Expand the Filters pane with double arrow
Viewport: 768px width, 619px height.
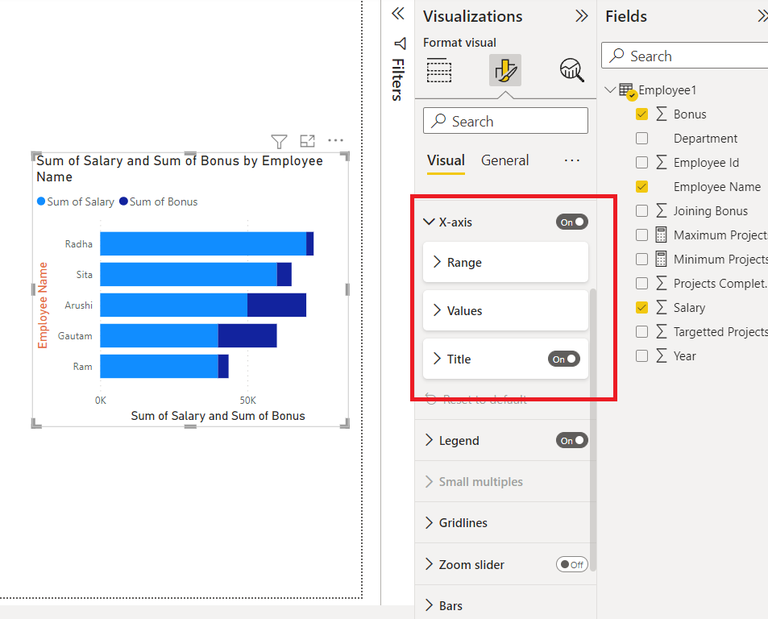398,14
